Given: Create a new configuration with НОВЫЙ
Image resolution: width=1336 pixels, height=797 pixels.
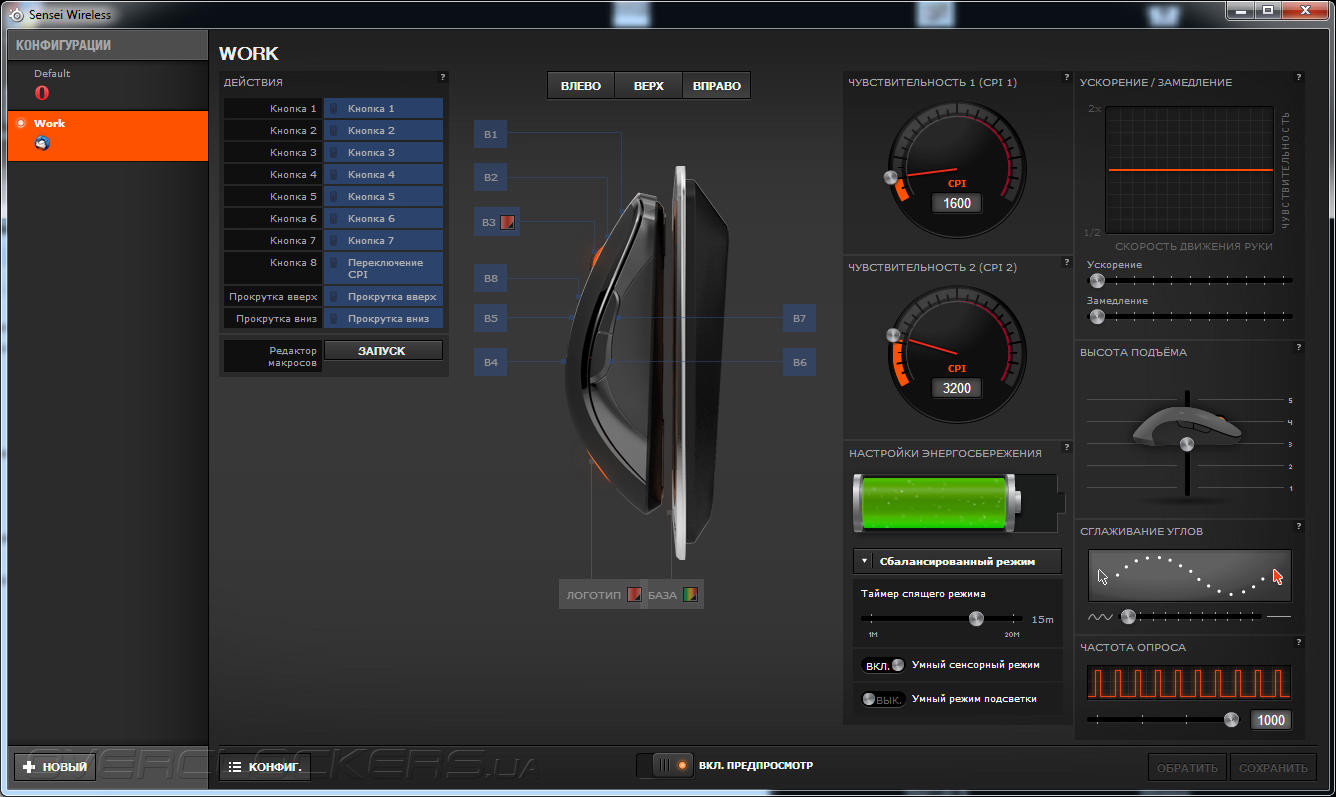Looking at the screenshot, I should [x=55, y=767].
